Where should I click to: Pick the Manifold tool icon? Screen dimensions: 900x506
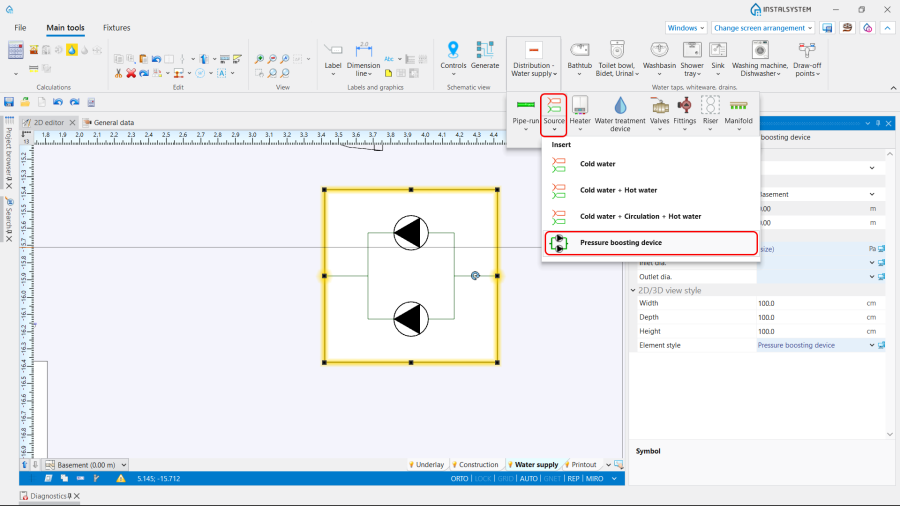click(x=740, y=106)
